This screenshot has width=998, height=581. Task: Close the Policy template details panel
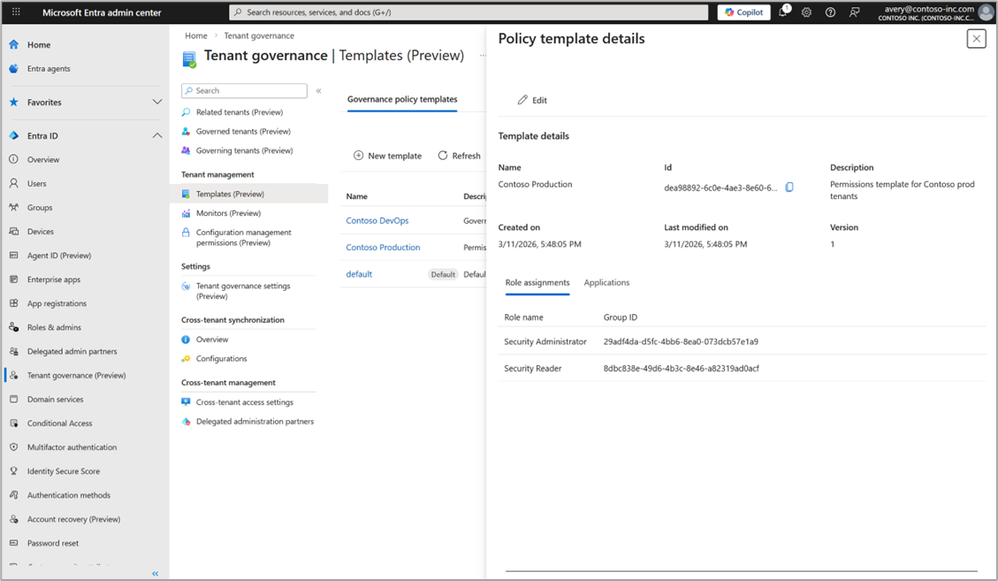point(976,39)
